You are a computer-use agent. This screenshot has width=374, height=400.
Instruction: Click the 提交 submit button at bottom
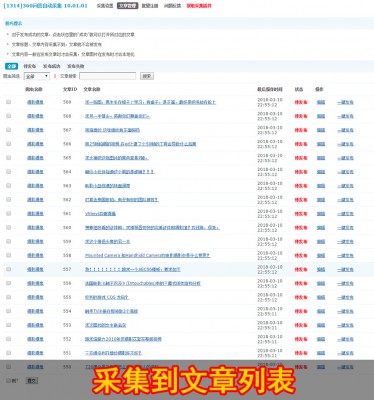tap(32, 381)
